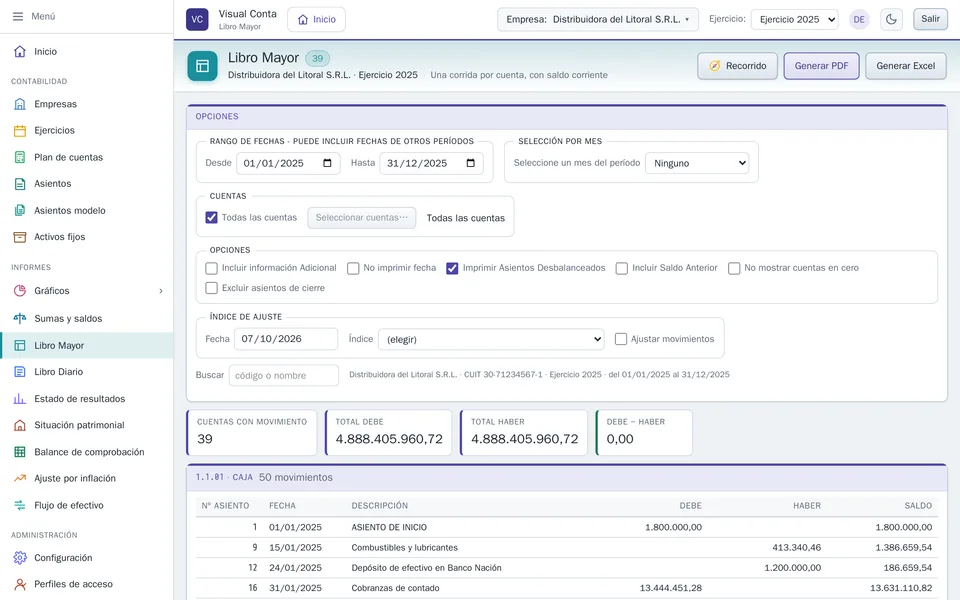Click the Empresas building icon

[x=20, y=104]
